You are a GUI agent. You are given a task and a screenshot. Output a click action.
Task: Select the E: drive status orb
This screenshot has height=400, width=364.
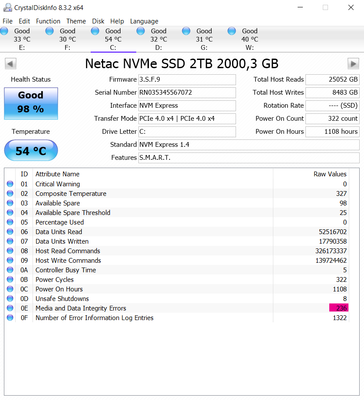(4, 31)
